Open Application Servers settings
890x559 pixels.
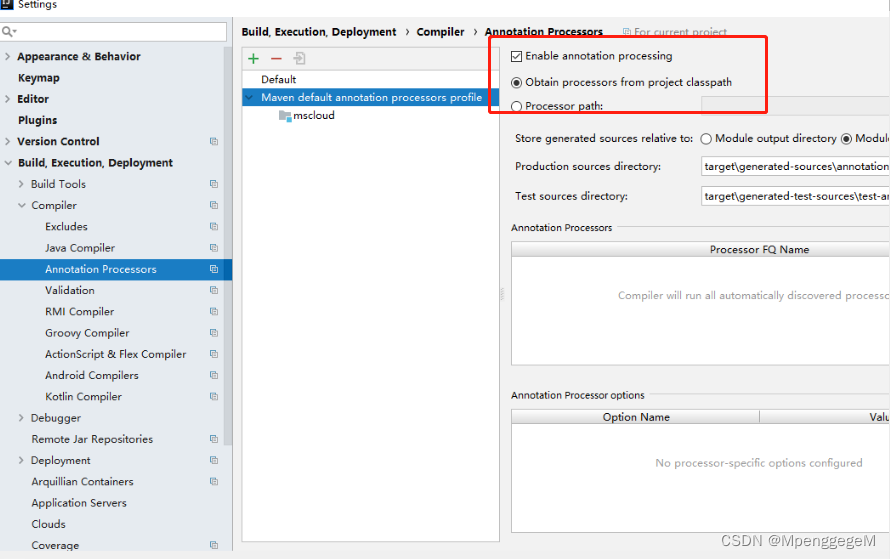[79, 503]
